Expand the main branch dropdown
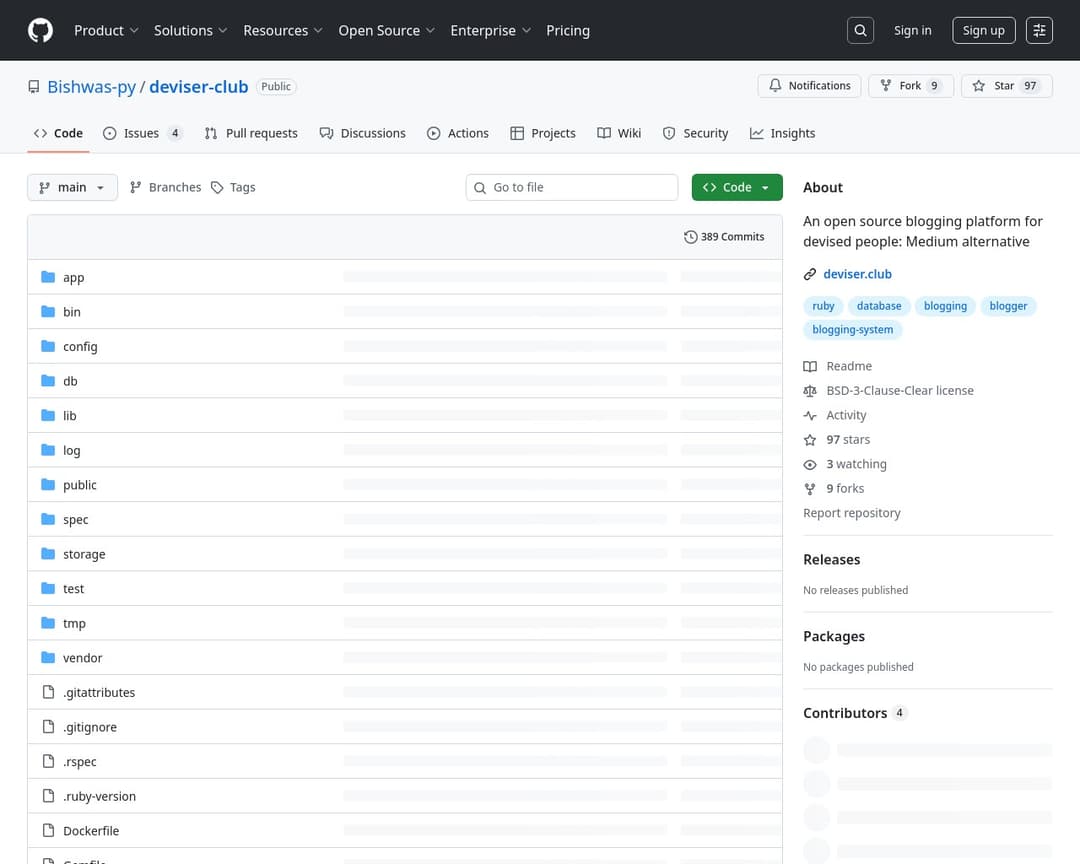 tap(72, 187)
